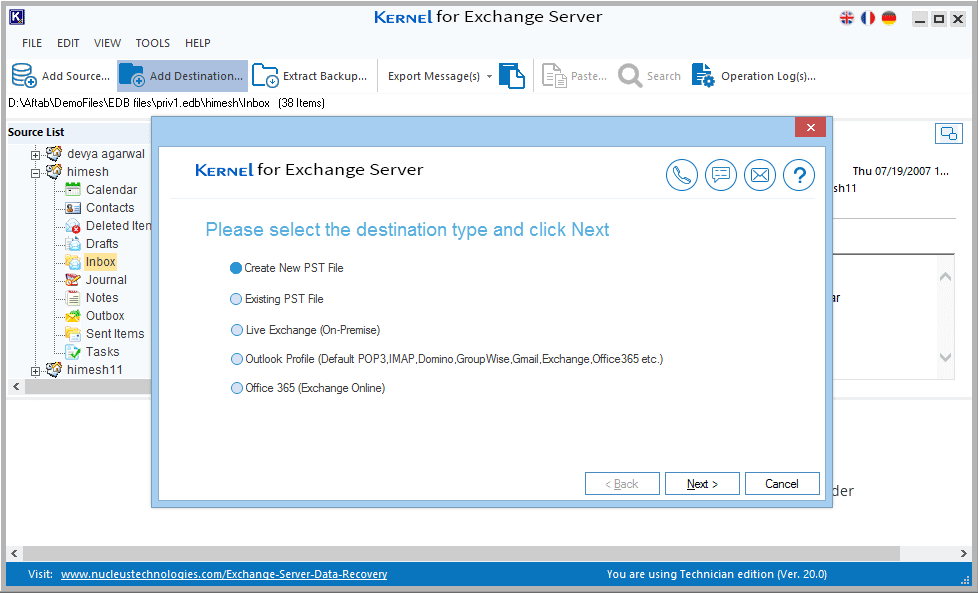Click the copy messages toolbar icon

[512, 75]
